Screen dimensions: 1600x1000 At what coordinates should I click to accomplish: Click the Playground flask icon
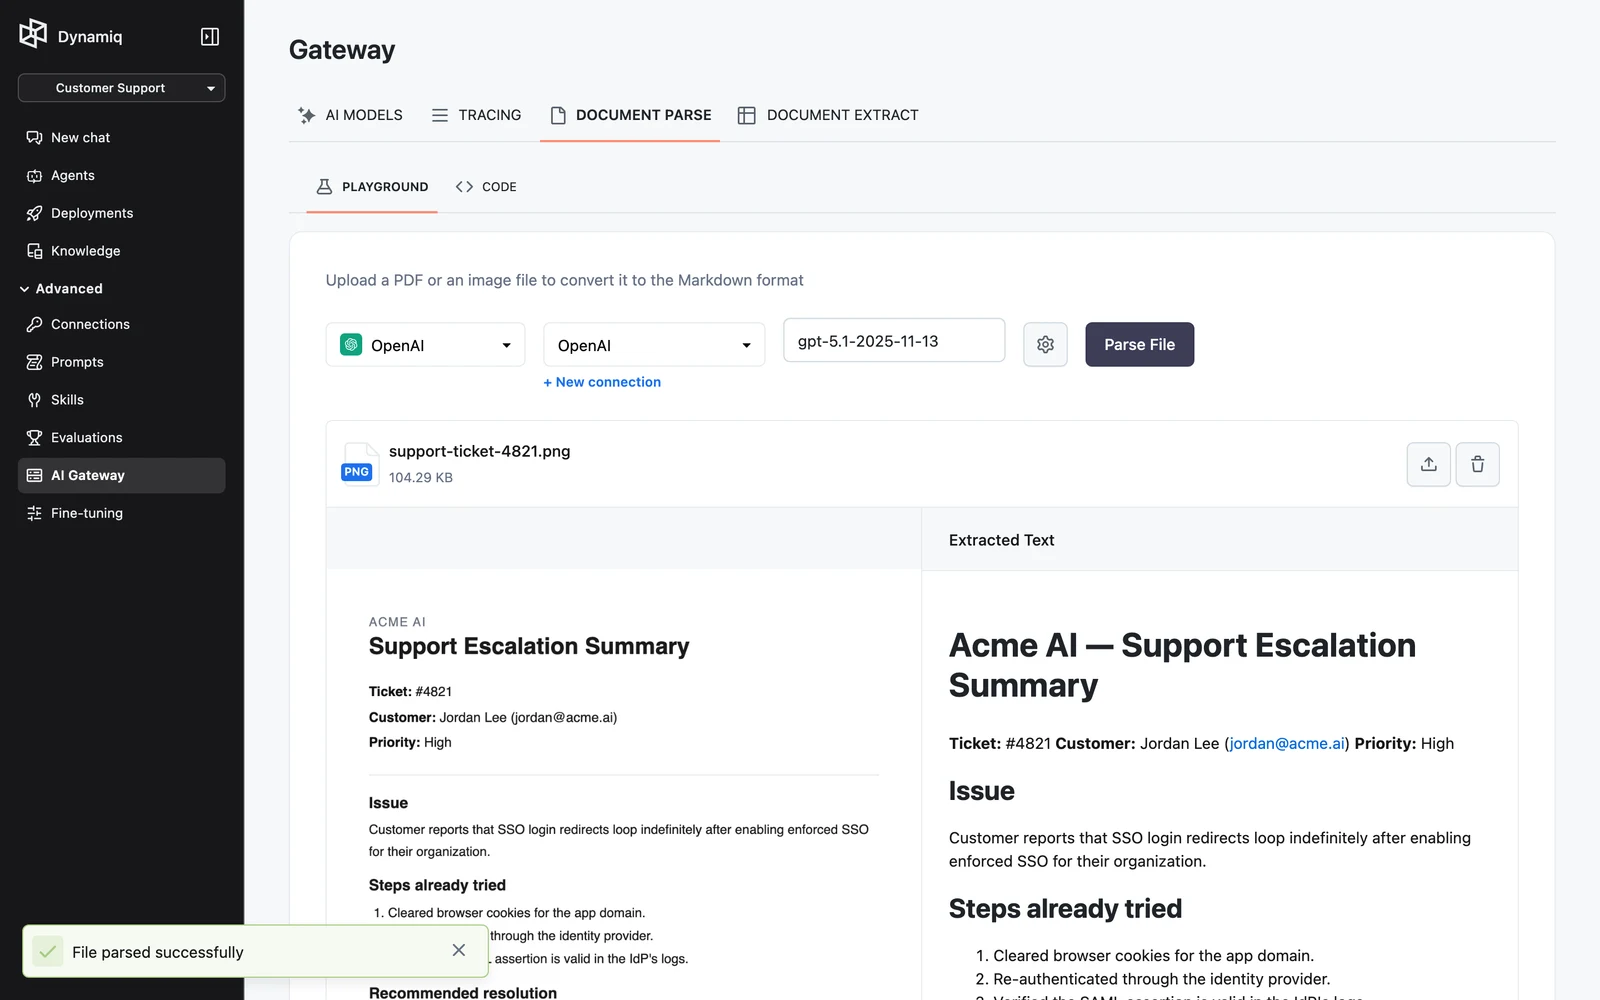coord(324,187)
